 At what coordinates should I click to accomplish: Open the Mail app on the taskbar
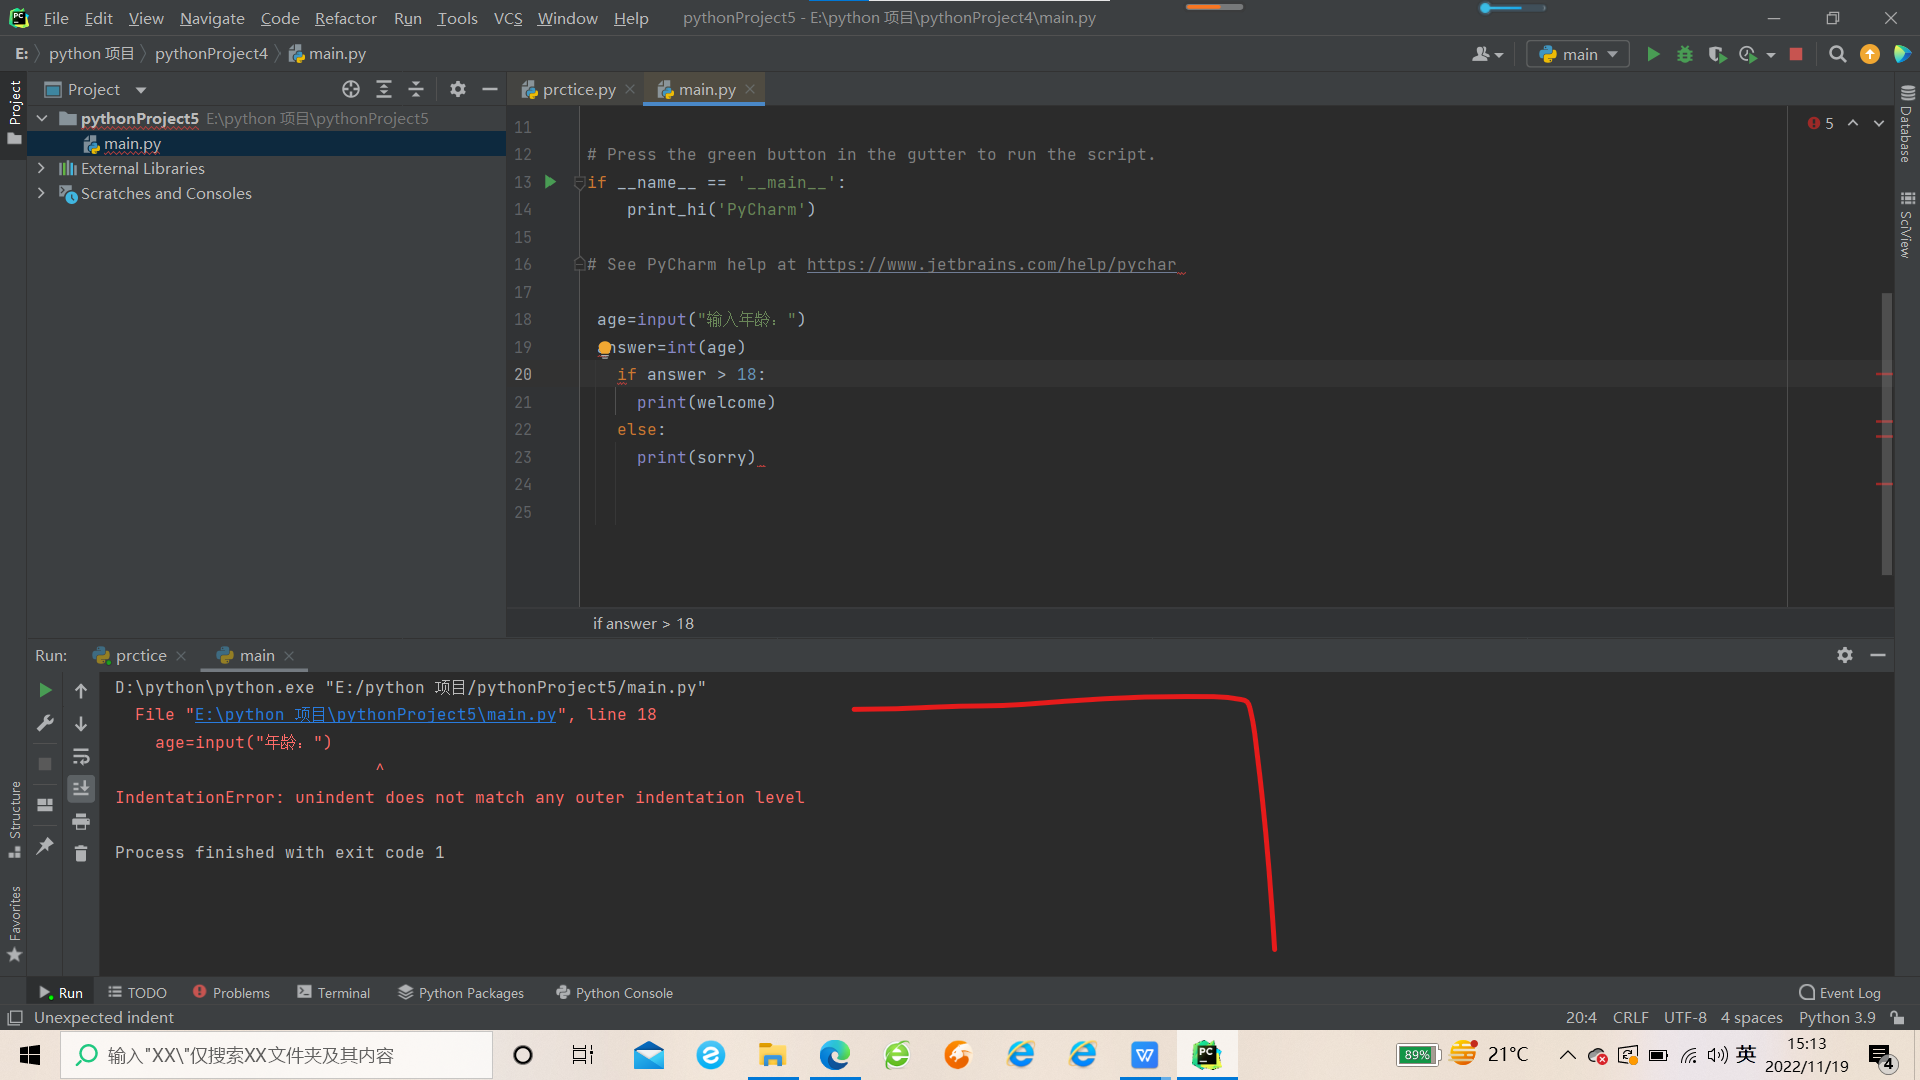649,1055
